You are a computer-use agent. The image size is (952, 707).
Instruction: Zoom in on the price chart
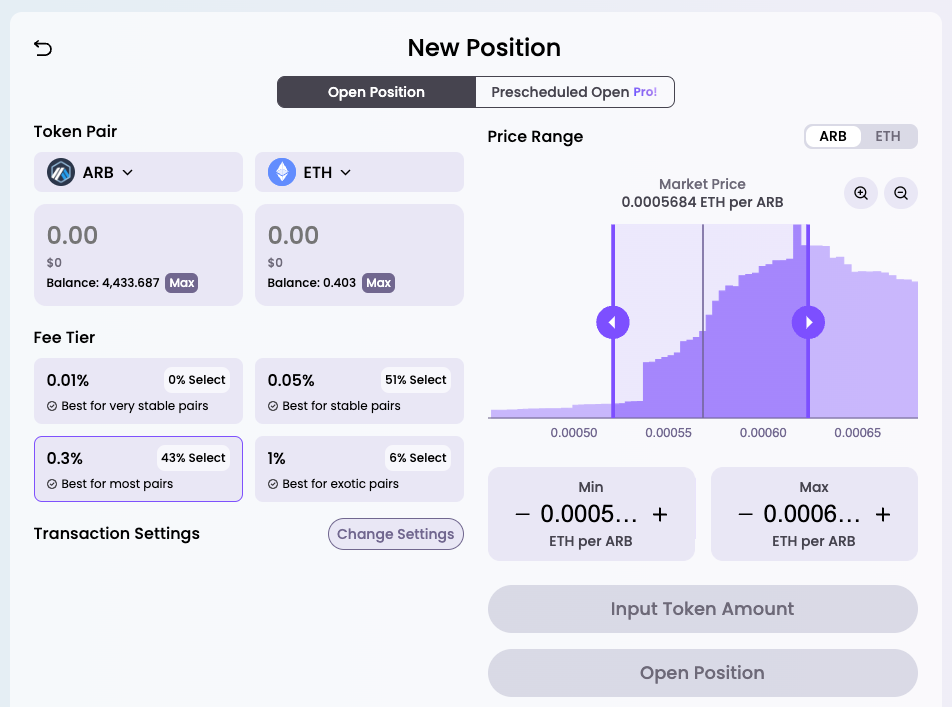(861, 193)
